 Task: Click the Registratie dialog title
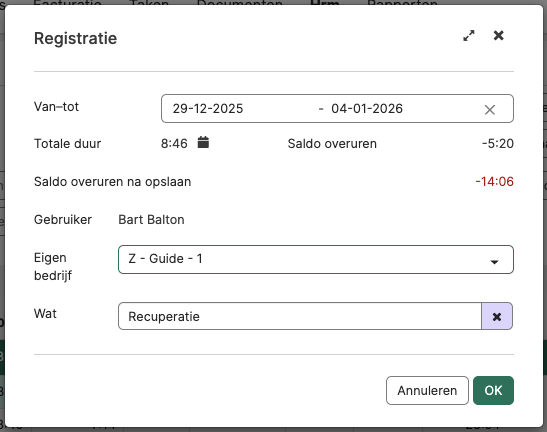(75, 38)
